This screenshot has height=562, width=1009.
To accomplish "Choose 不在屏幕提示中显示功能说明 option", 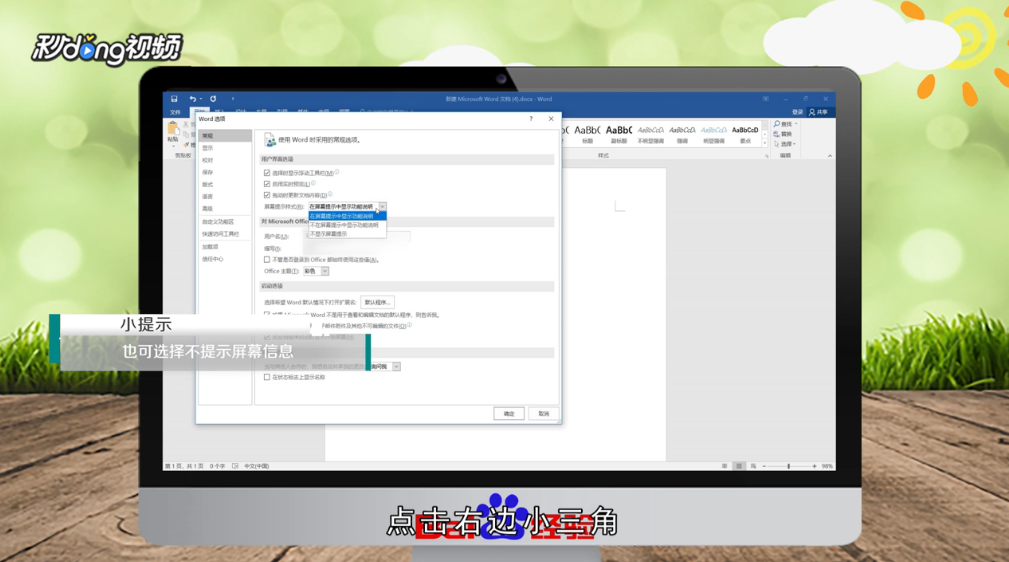I will coord(347,225).
